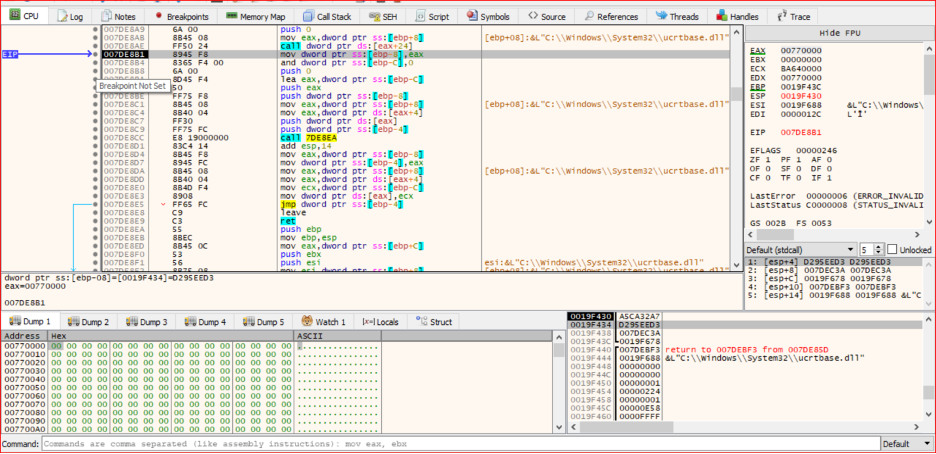Open the Locals tab
Viewport: 936px width, 454px height.
(x=380, y=322)
